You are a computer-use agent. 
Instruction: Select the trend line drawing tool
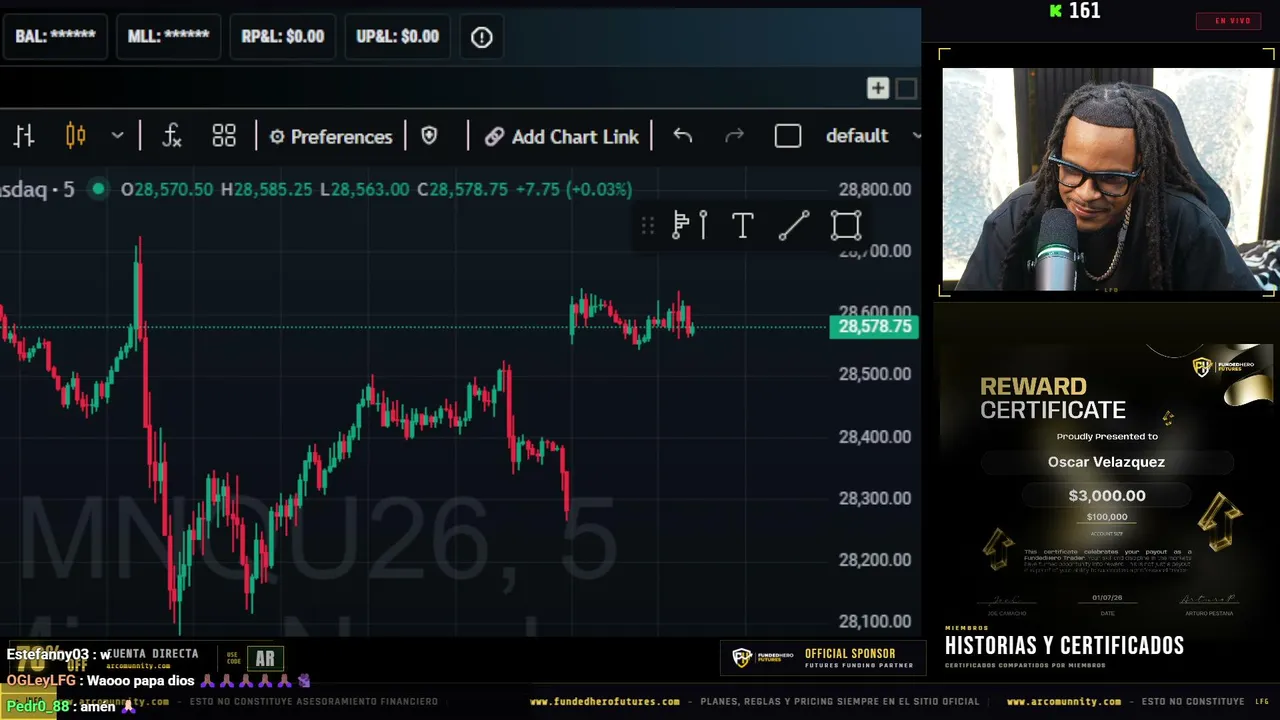pyautogui.click(x=794, y=226)
